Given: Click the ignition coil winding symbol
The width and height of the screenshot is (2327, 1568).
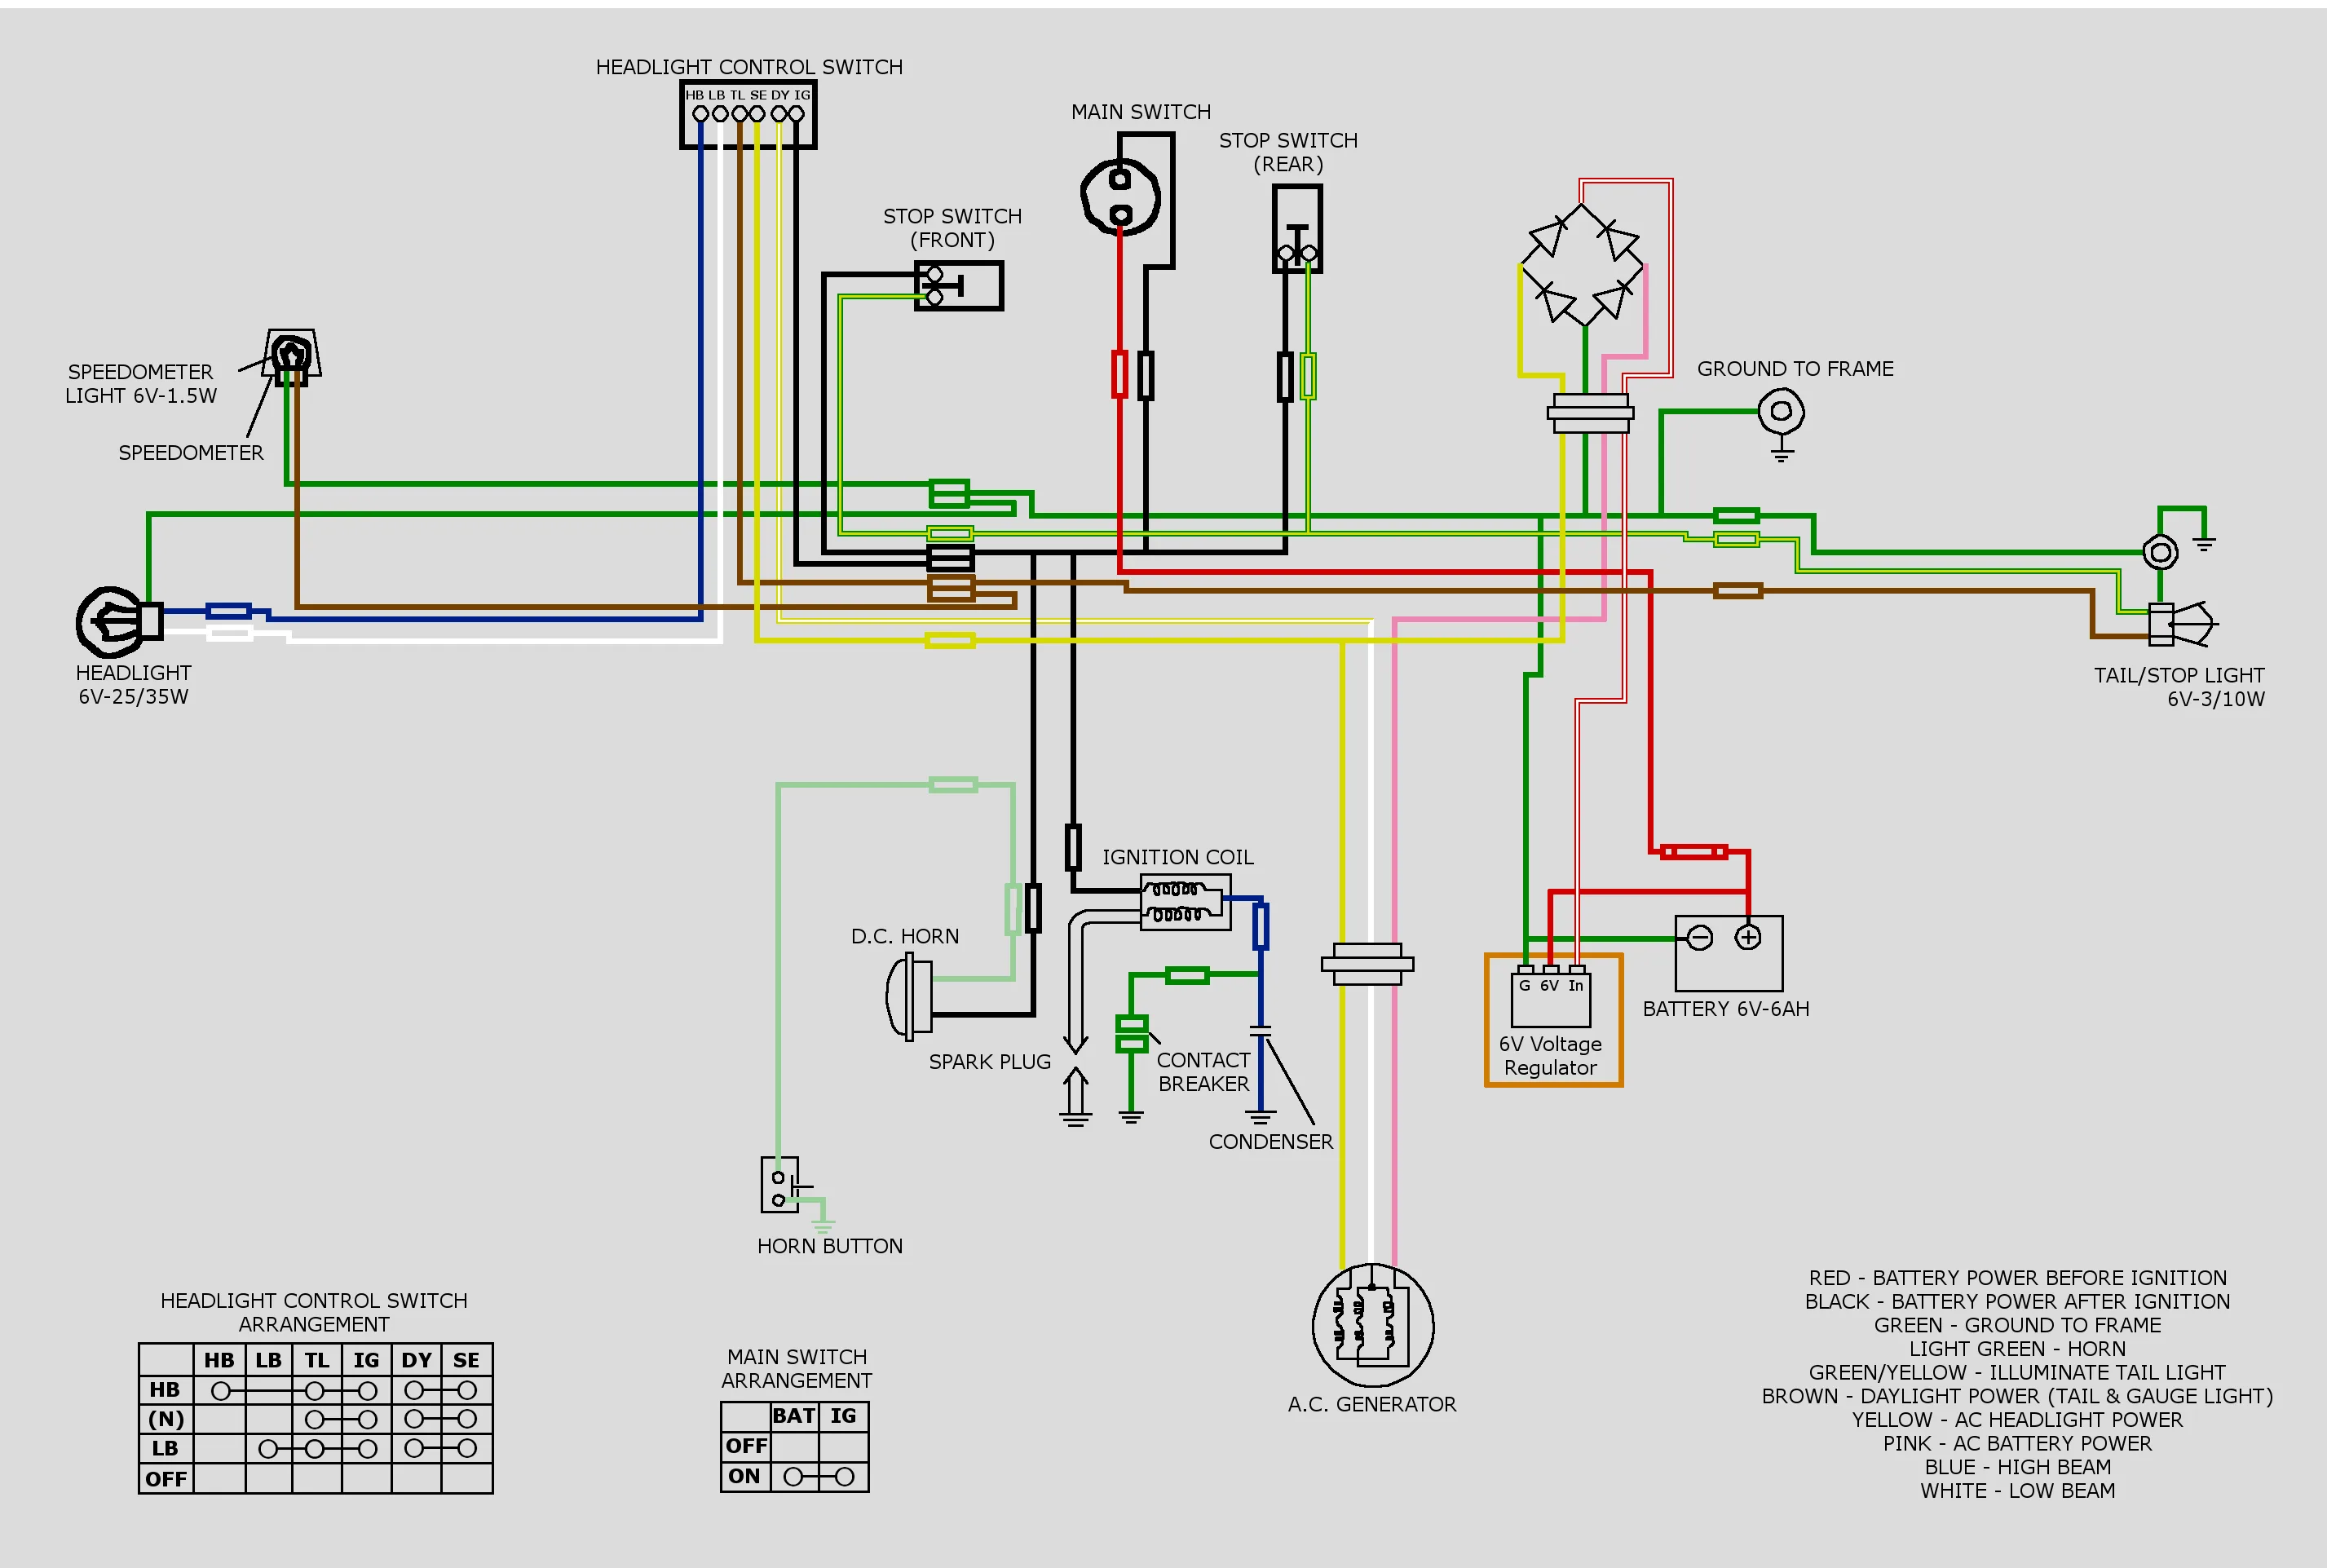Looking at the screenshot, I should 1185,902.
